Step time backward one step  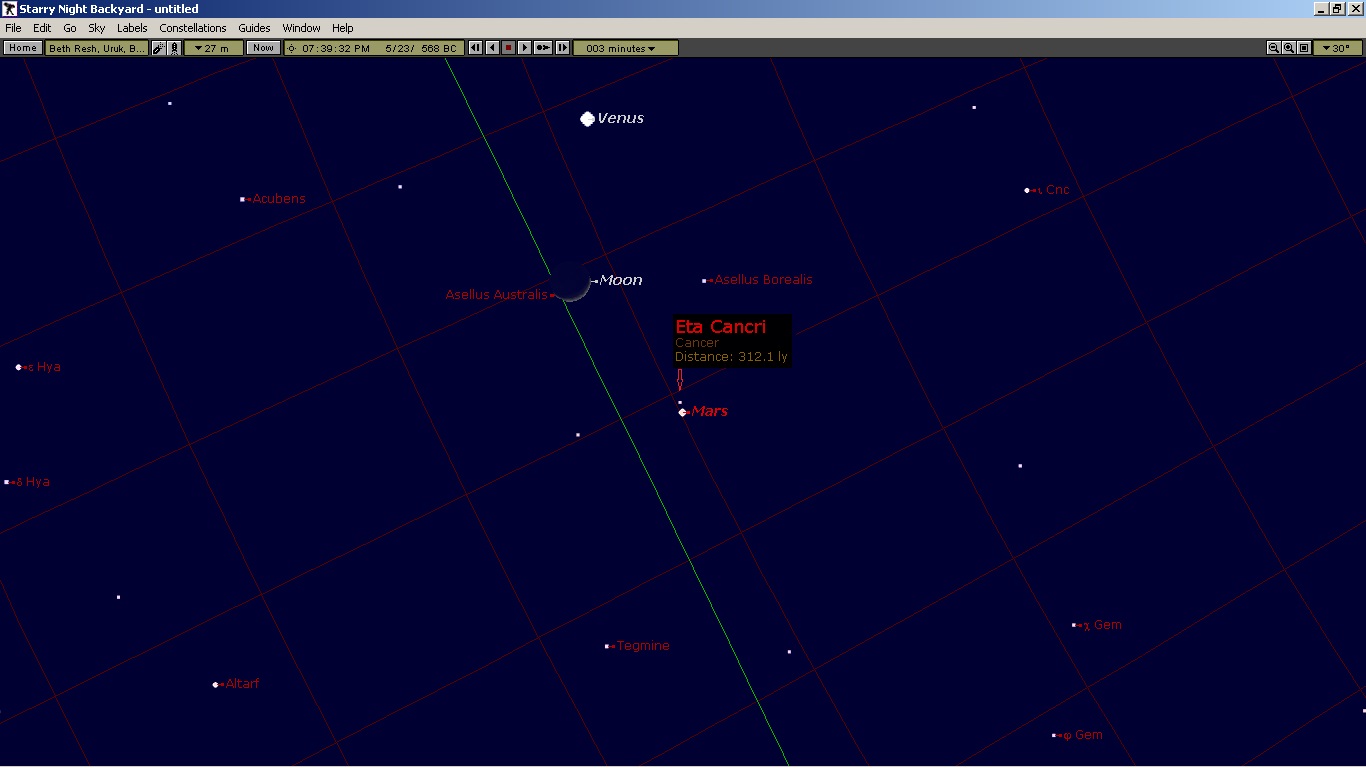pos(476,47)
